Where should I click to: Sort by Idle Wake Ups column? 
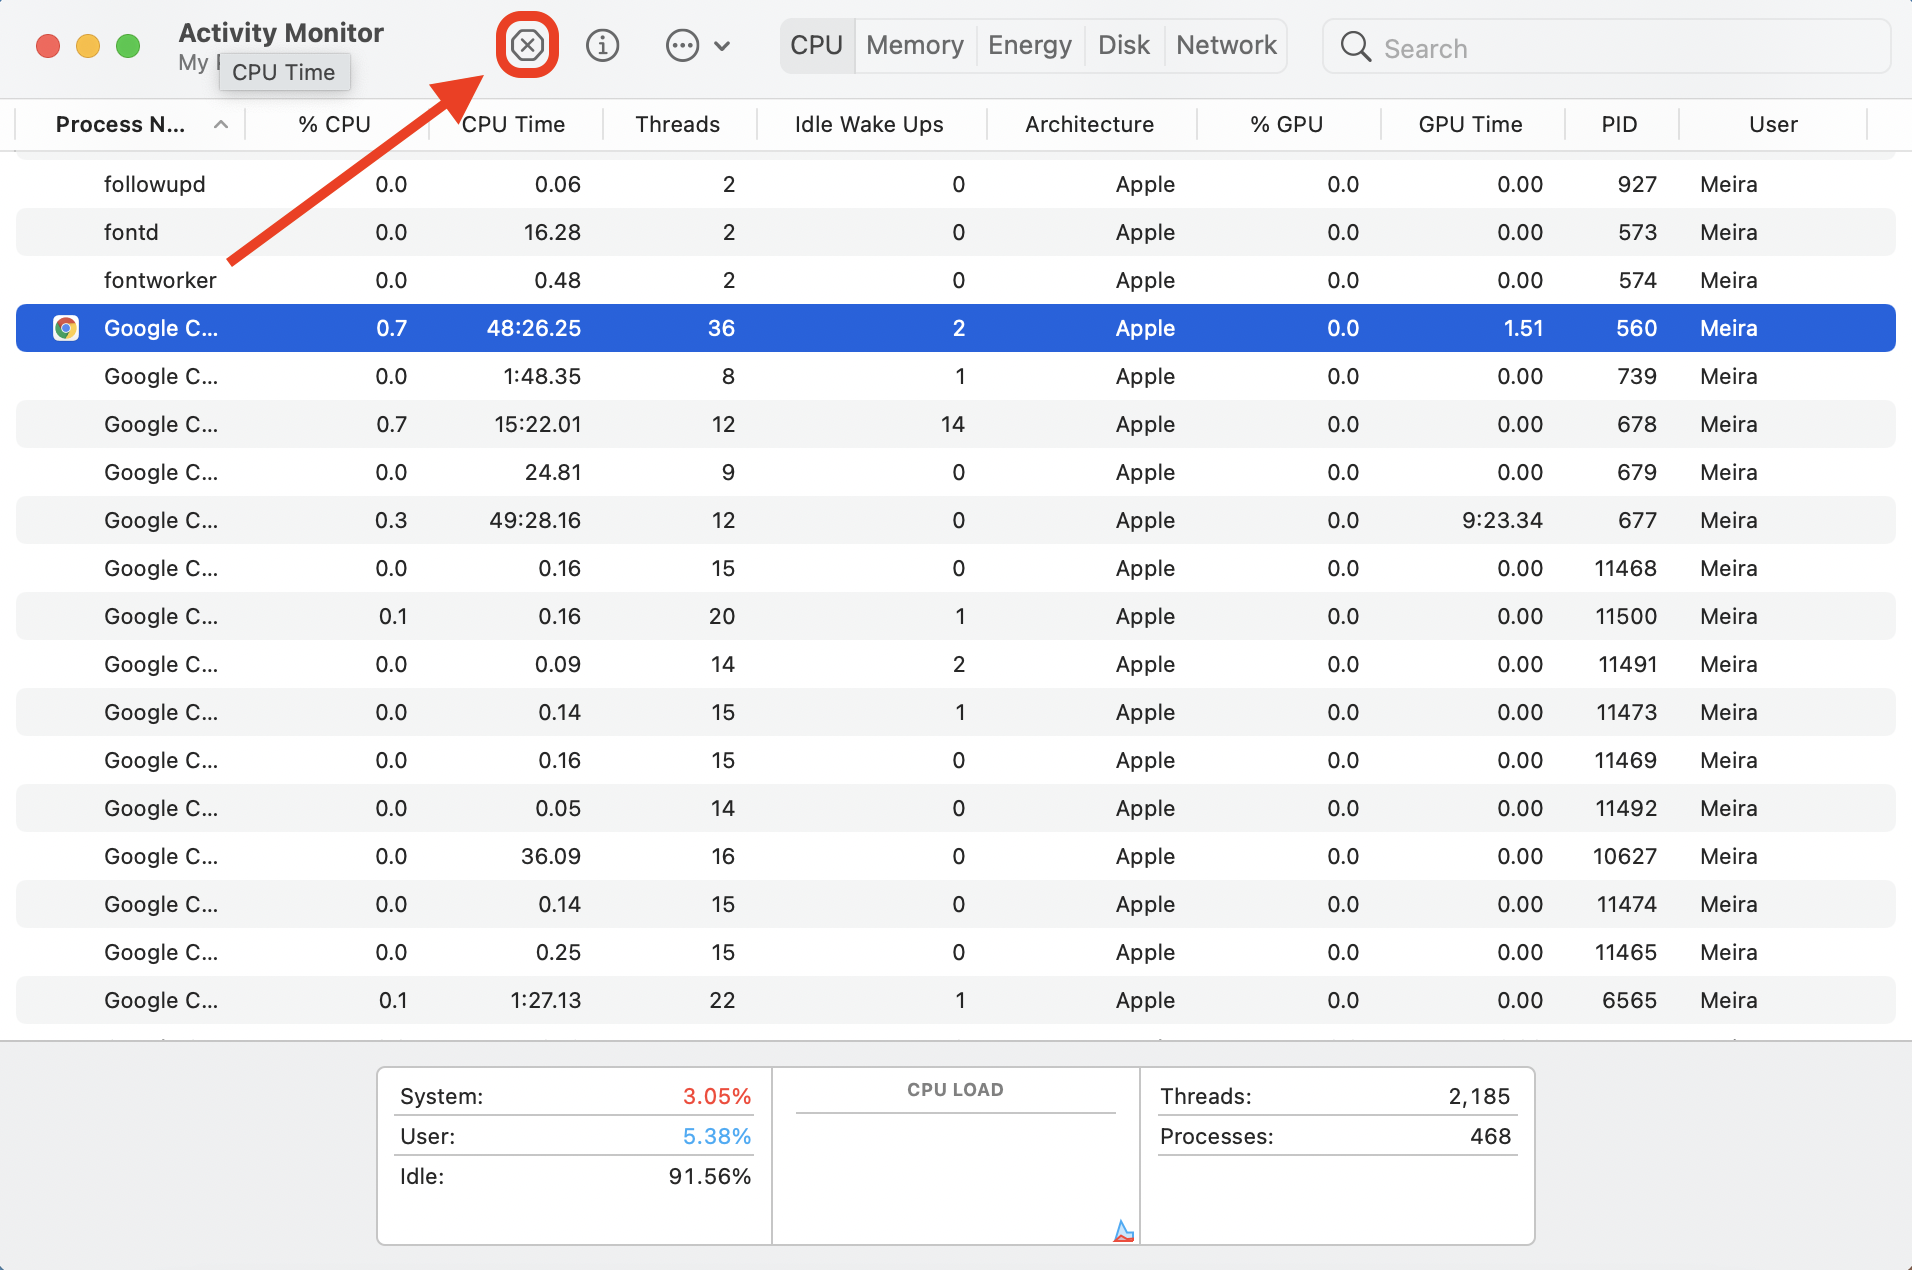[869, 124]
